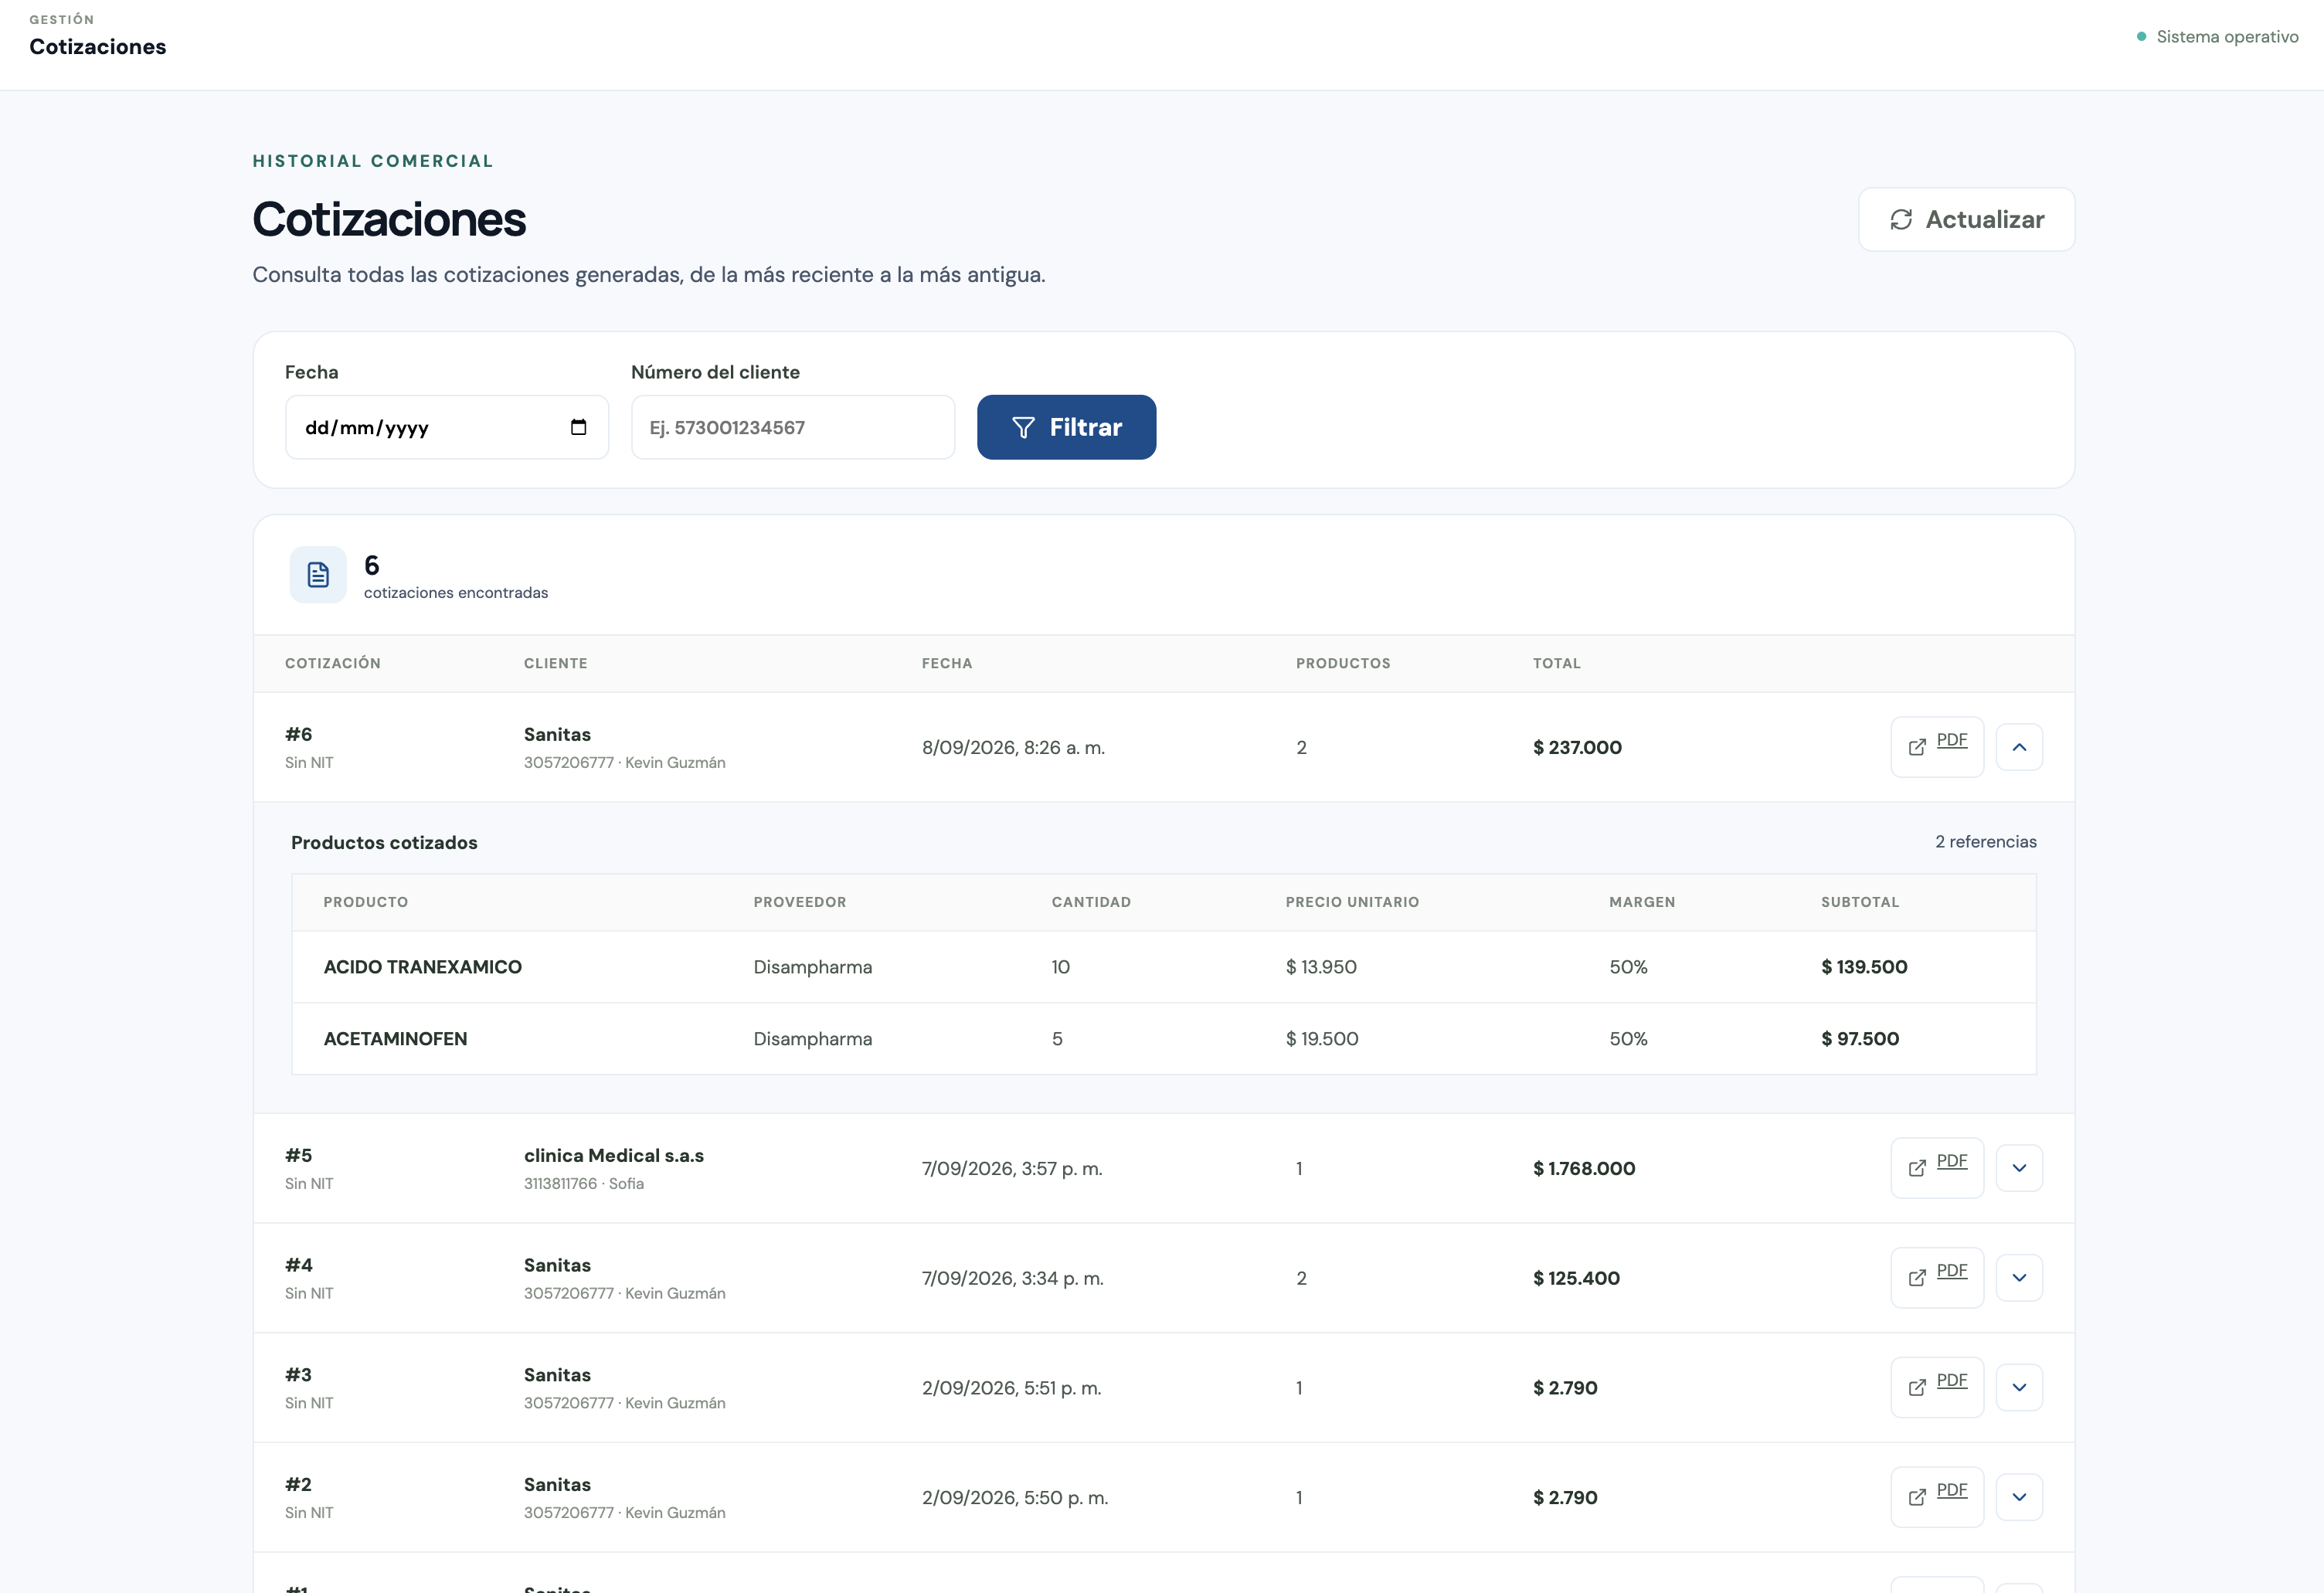Open PDF for quotation #6
This screenshot has width=2324, height=1593.
[x=1937, y=747]
